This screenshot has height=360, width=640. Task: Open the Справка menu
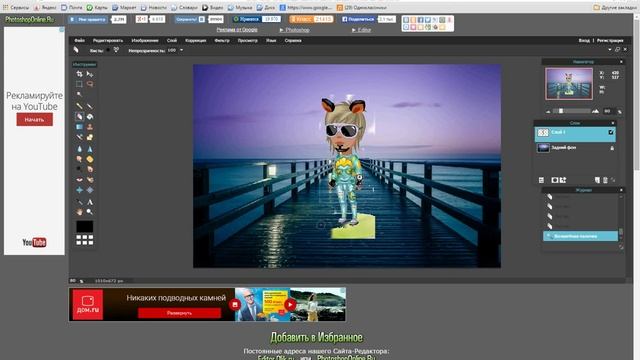293,40
